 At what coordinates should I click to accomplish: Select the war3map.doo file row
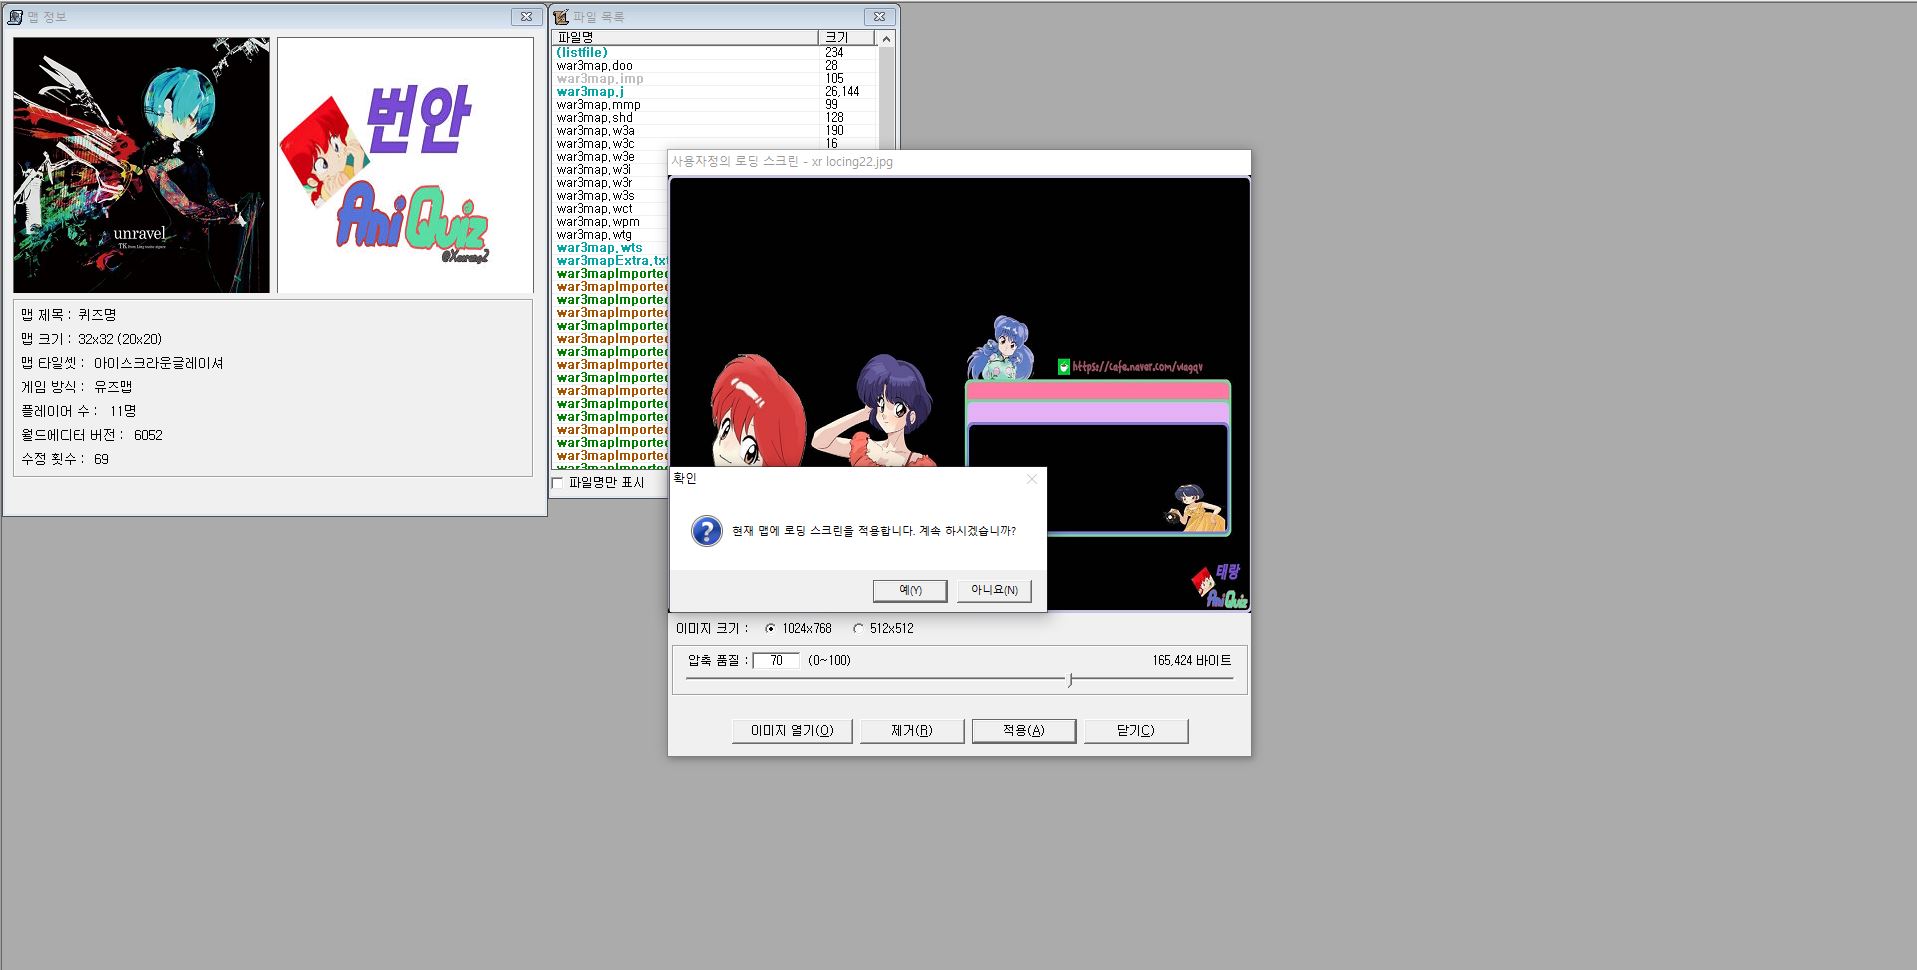tap(715, 66)
